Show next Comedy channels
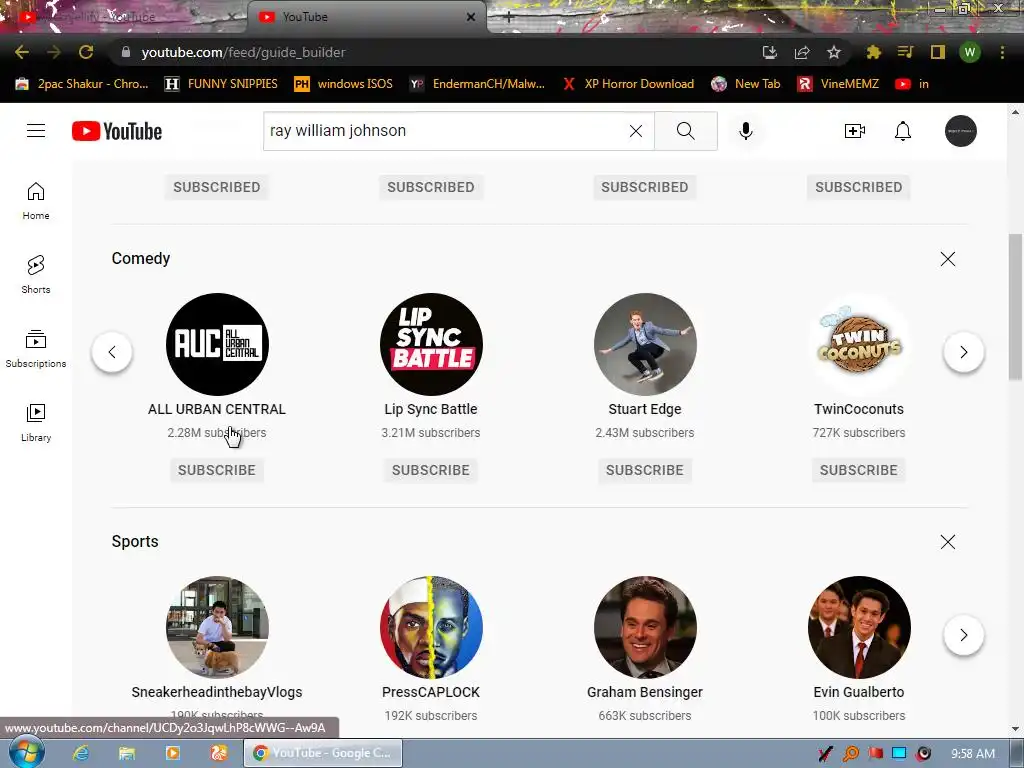The width and height of the screenshot is (1024, 768). (x=963, y=352)
